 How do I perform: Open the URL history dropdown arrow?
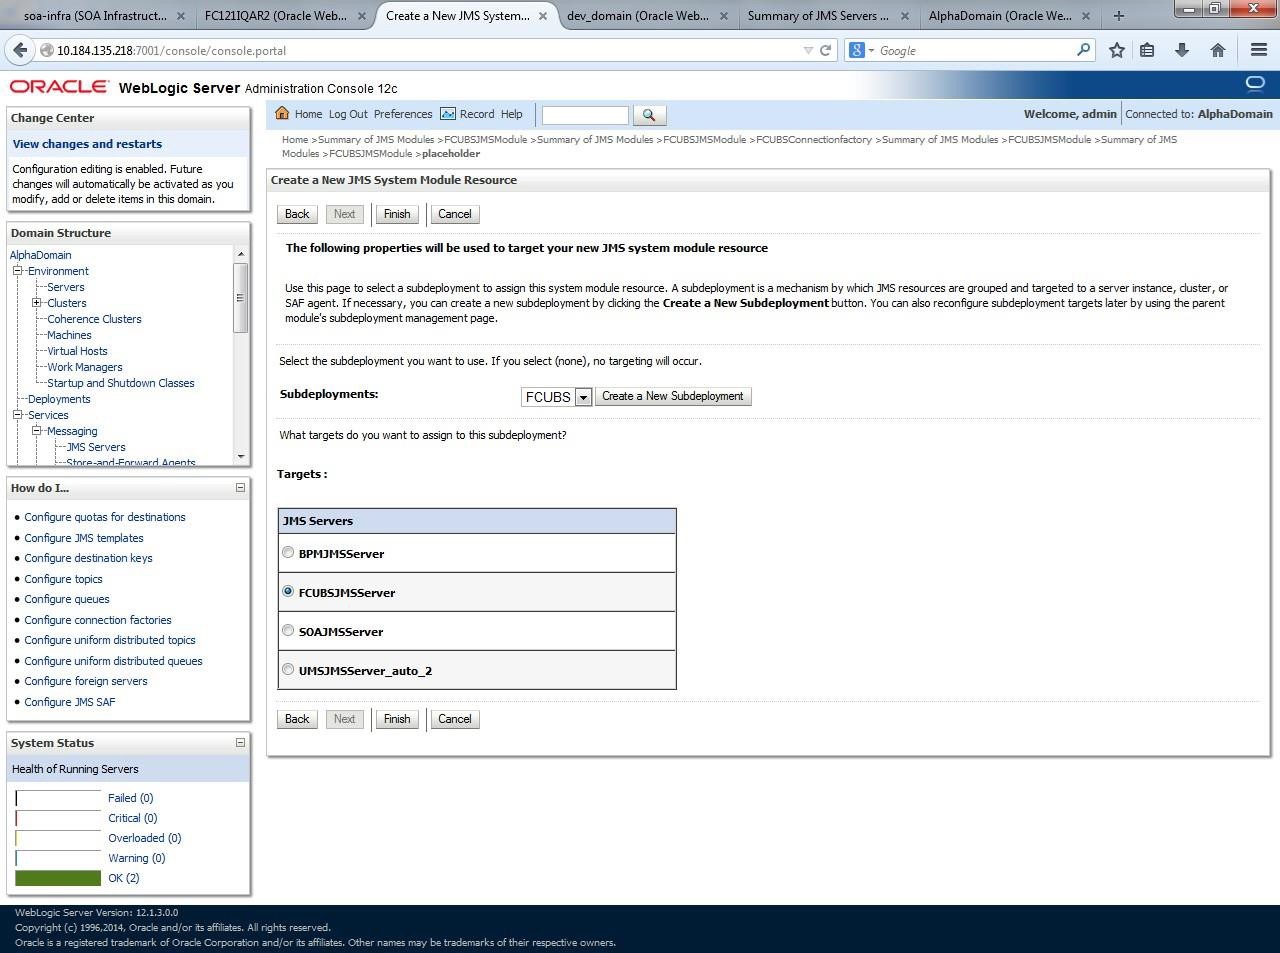(x=808, y=50)
